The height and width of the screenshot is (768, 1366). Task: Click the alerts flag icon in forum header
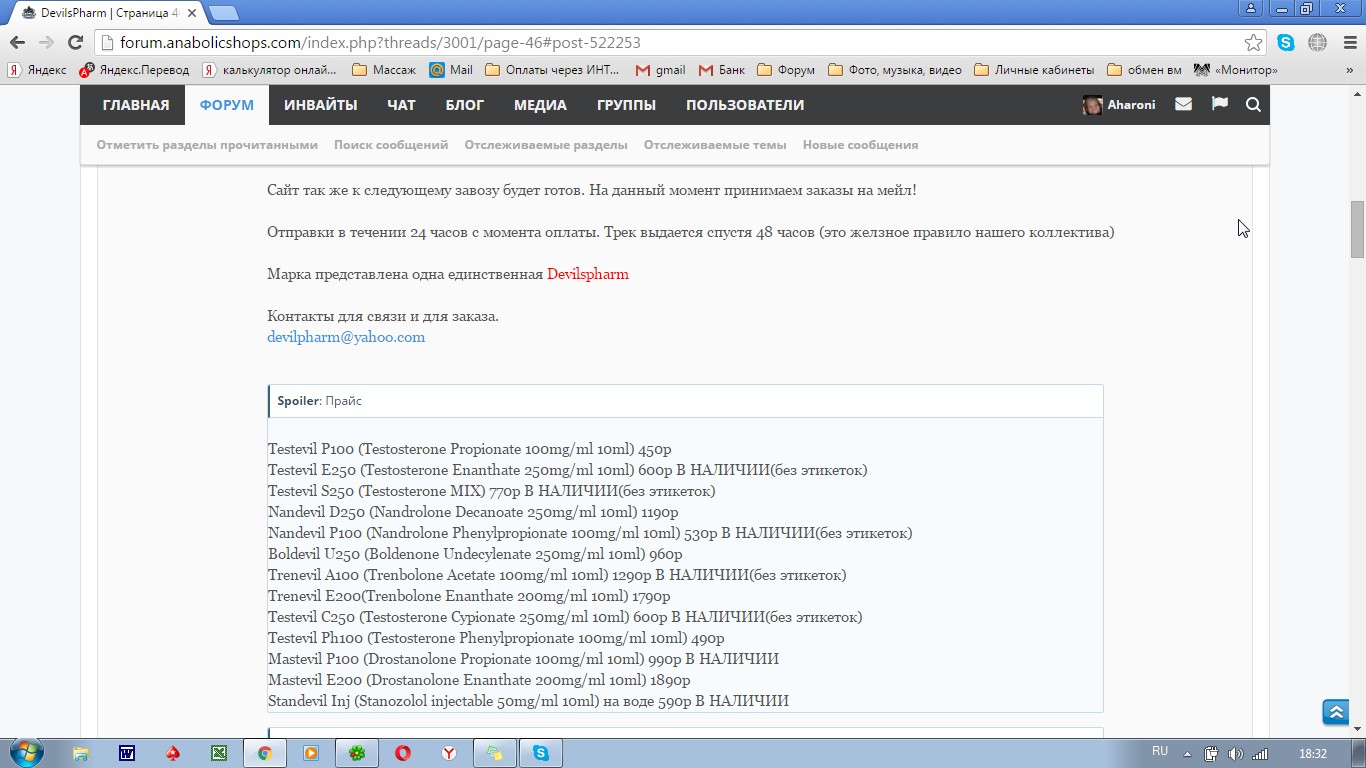tap(1219, 104)
